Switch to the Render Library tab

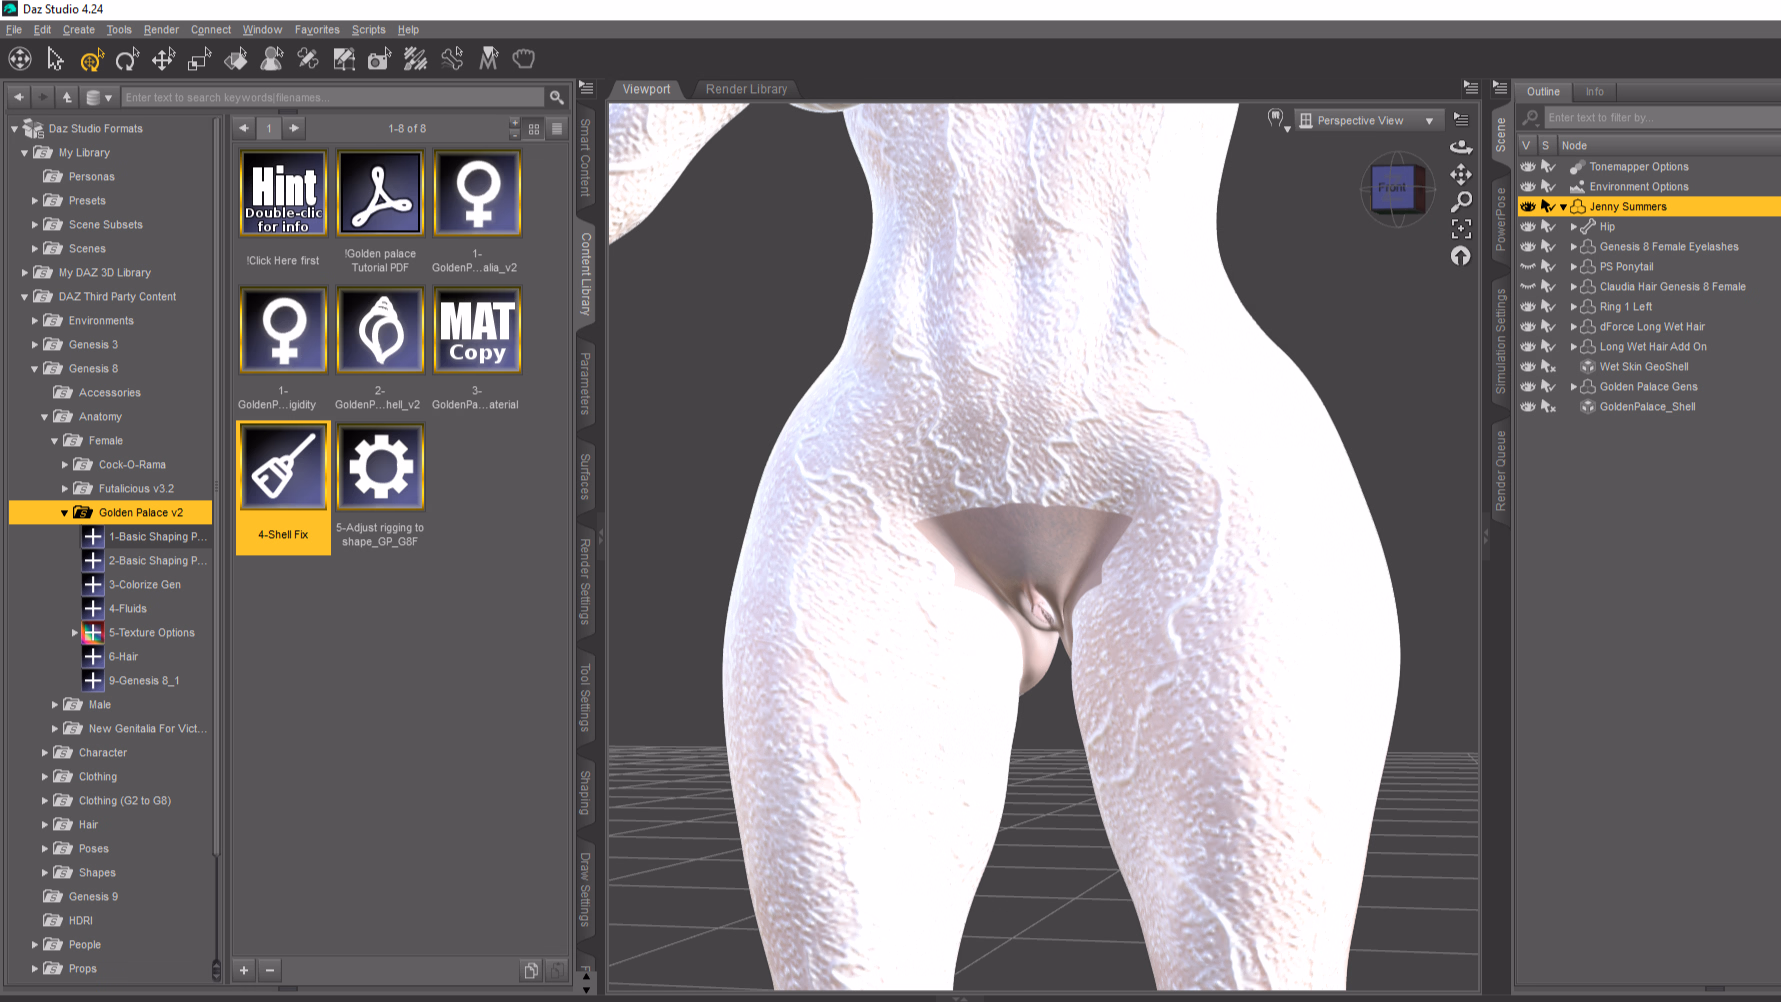pos(746,89)
